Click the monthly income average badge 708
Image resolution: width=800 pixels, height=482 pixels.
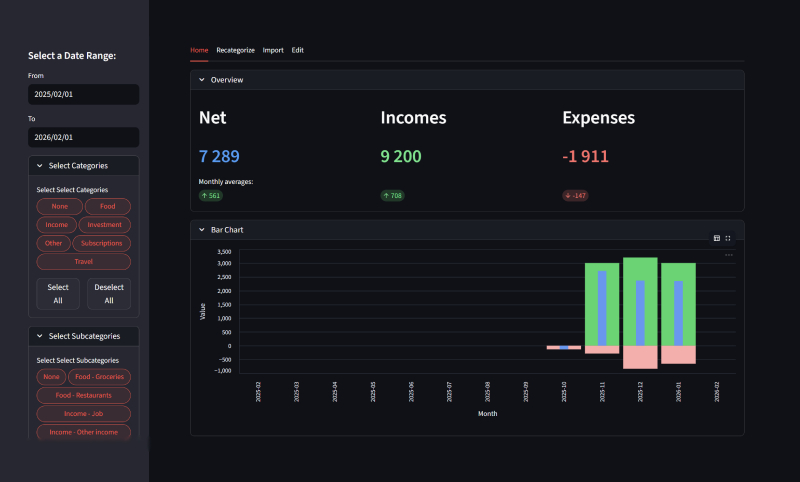tap(392, 195)
